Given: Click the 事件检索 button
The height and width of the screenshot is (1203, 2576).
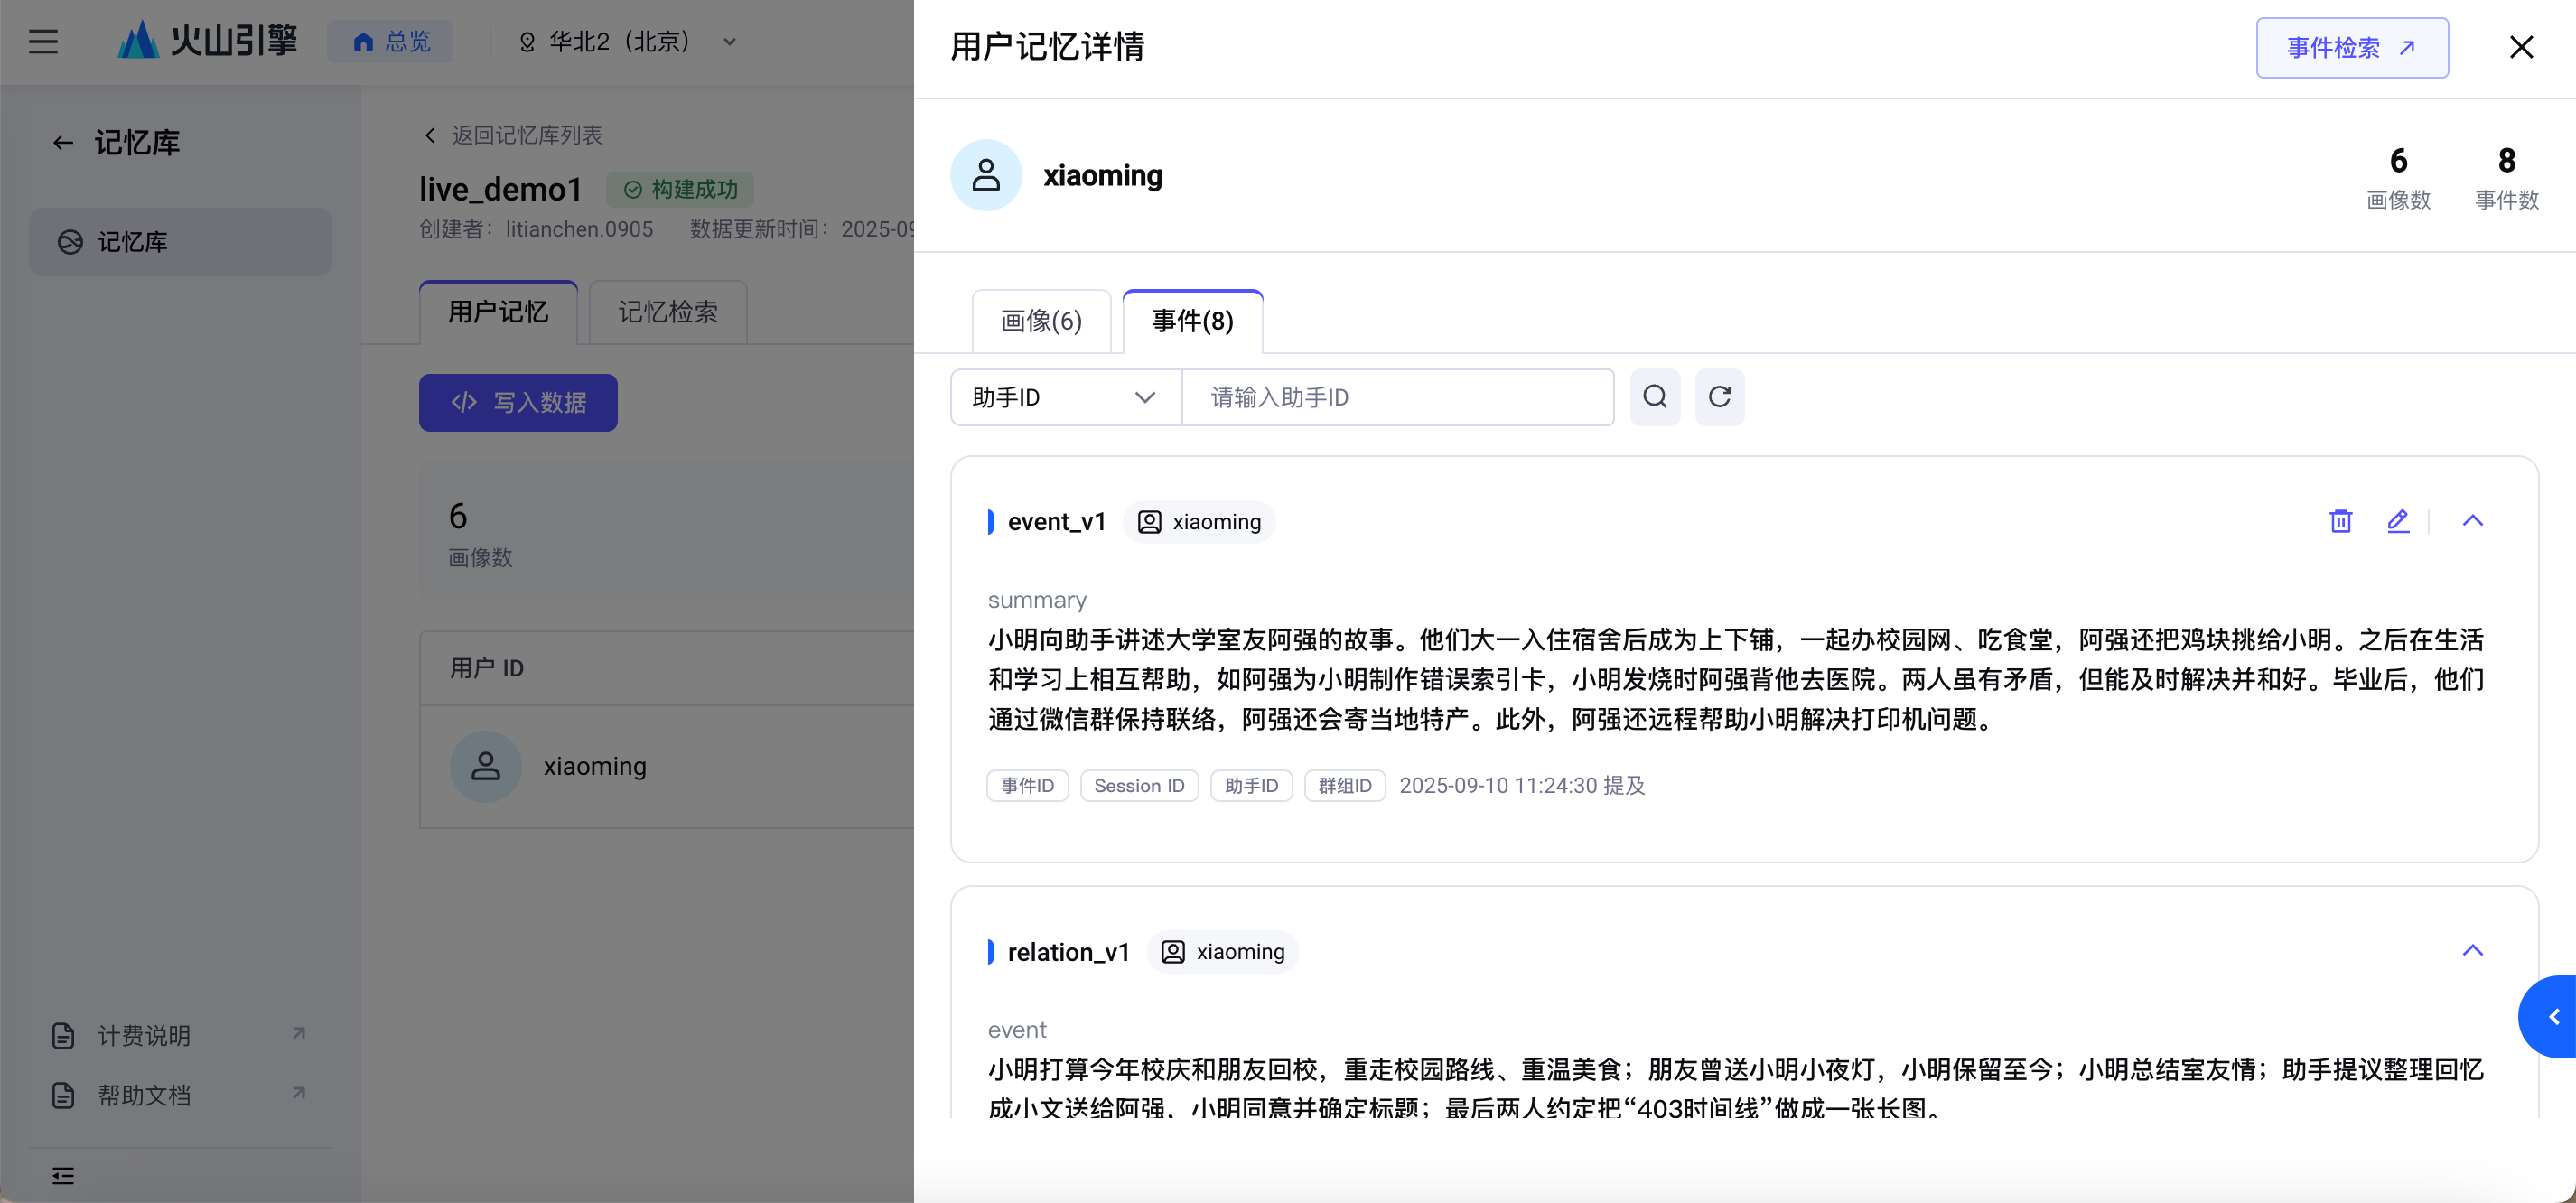Looking at the screenshot, I should [x=2351, y=47].
